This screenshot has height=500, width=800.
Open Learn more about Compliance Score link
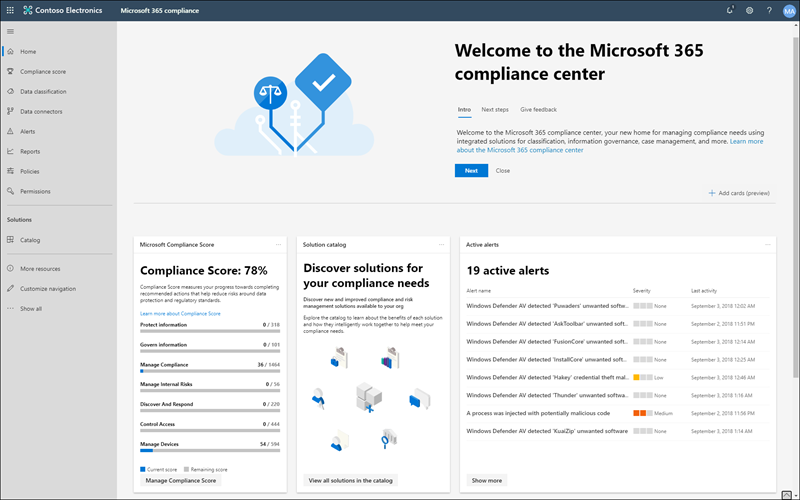point(181,314)
